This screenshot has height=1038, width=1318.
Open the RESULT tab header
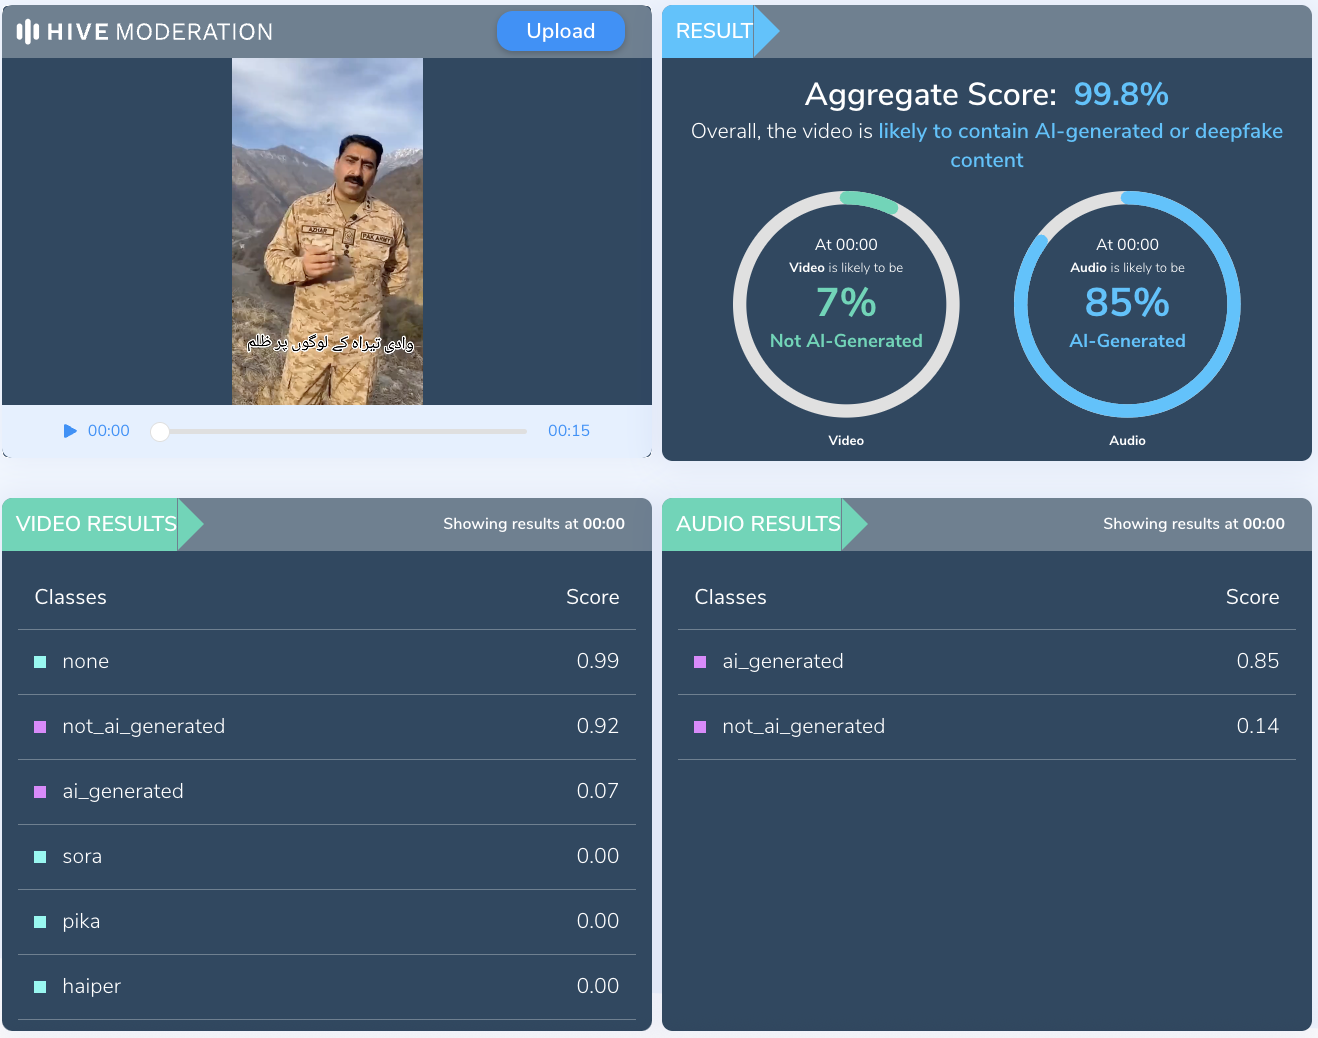tap(714, 31)
